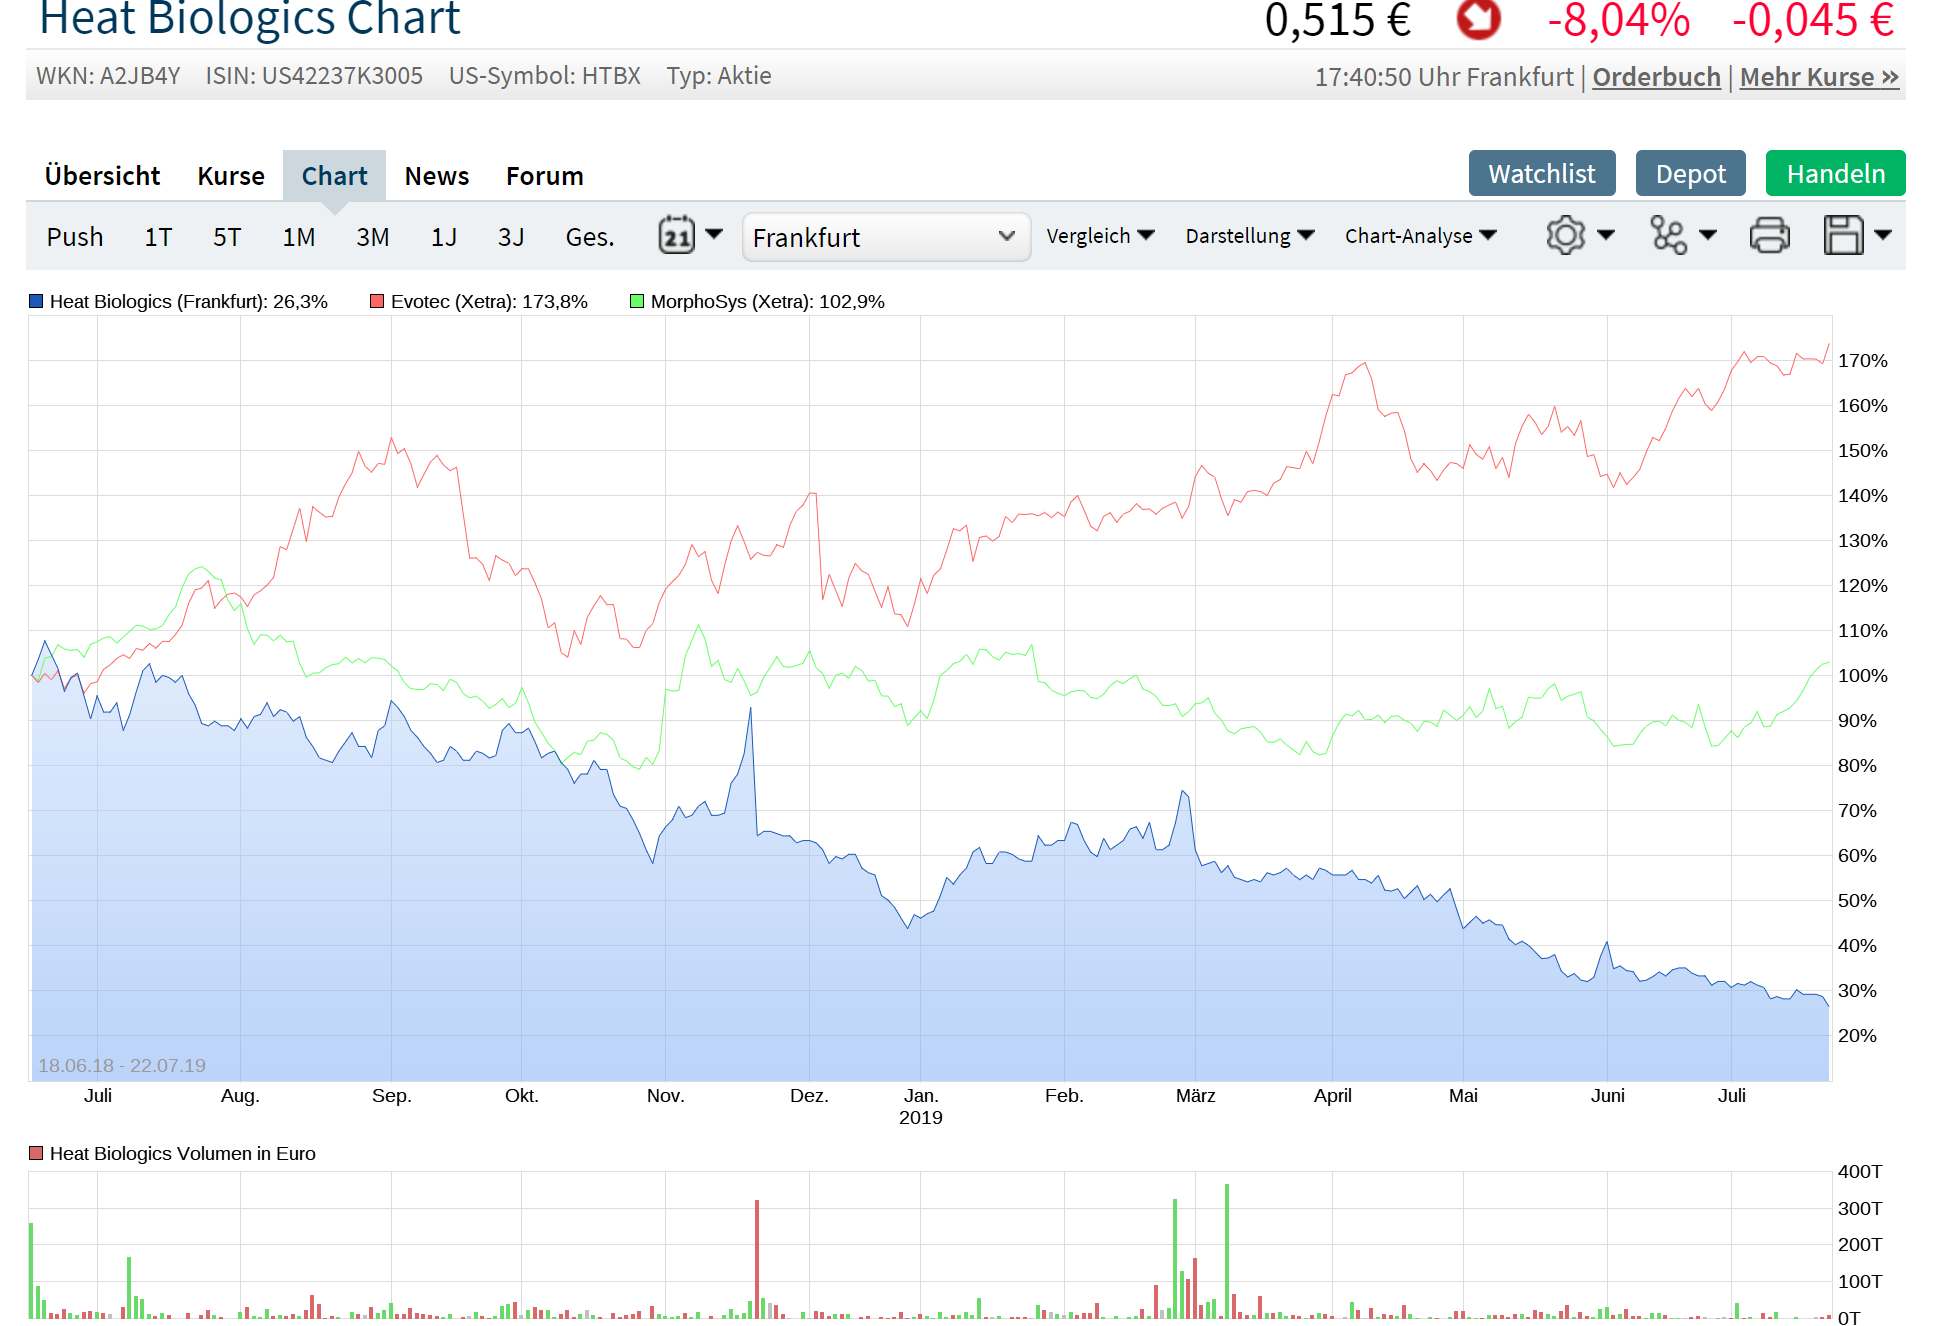Image resolution: width=1933 pixels, height=1326 pixels.
Task: Expand arrow next to gear icon
Action: click(x=1606, y=235)
